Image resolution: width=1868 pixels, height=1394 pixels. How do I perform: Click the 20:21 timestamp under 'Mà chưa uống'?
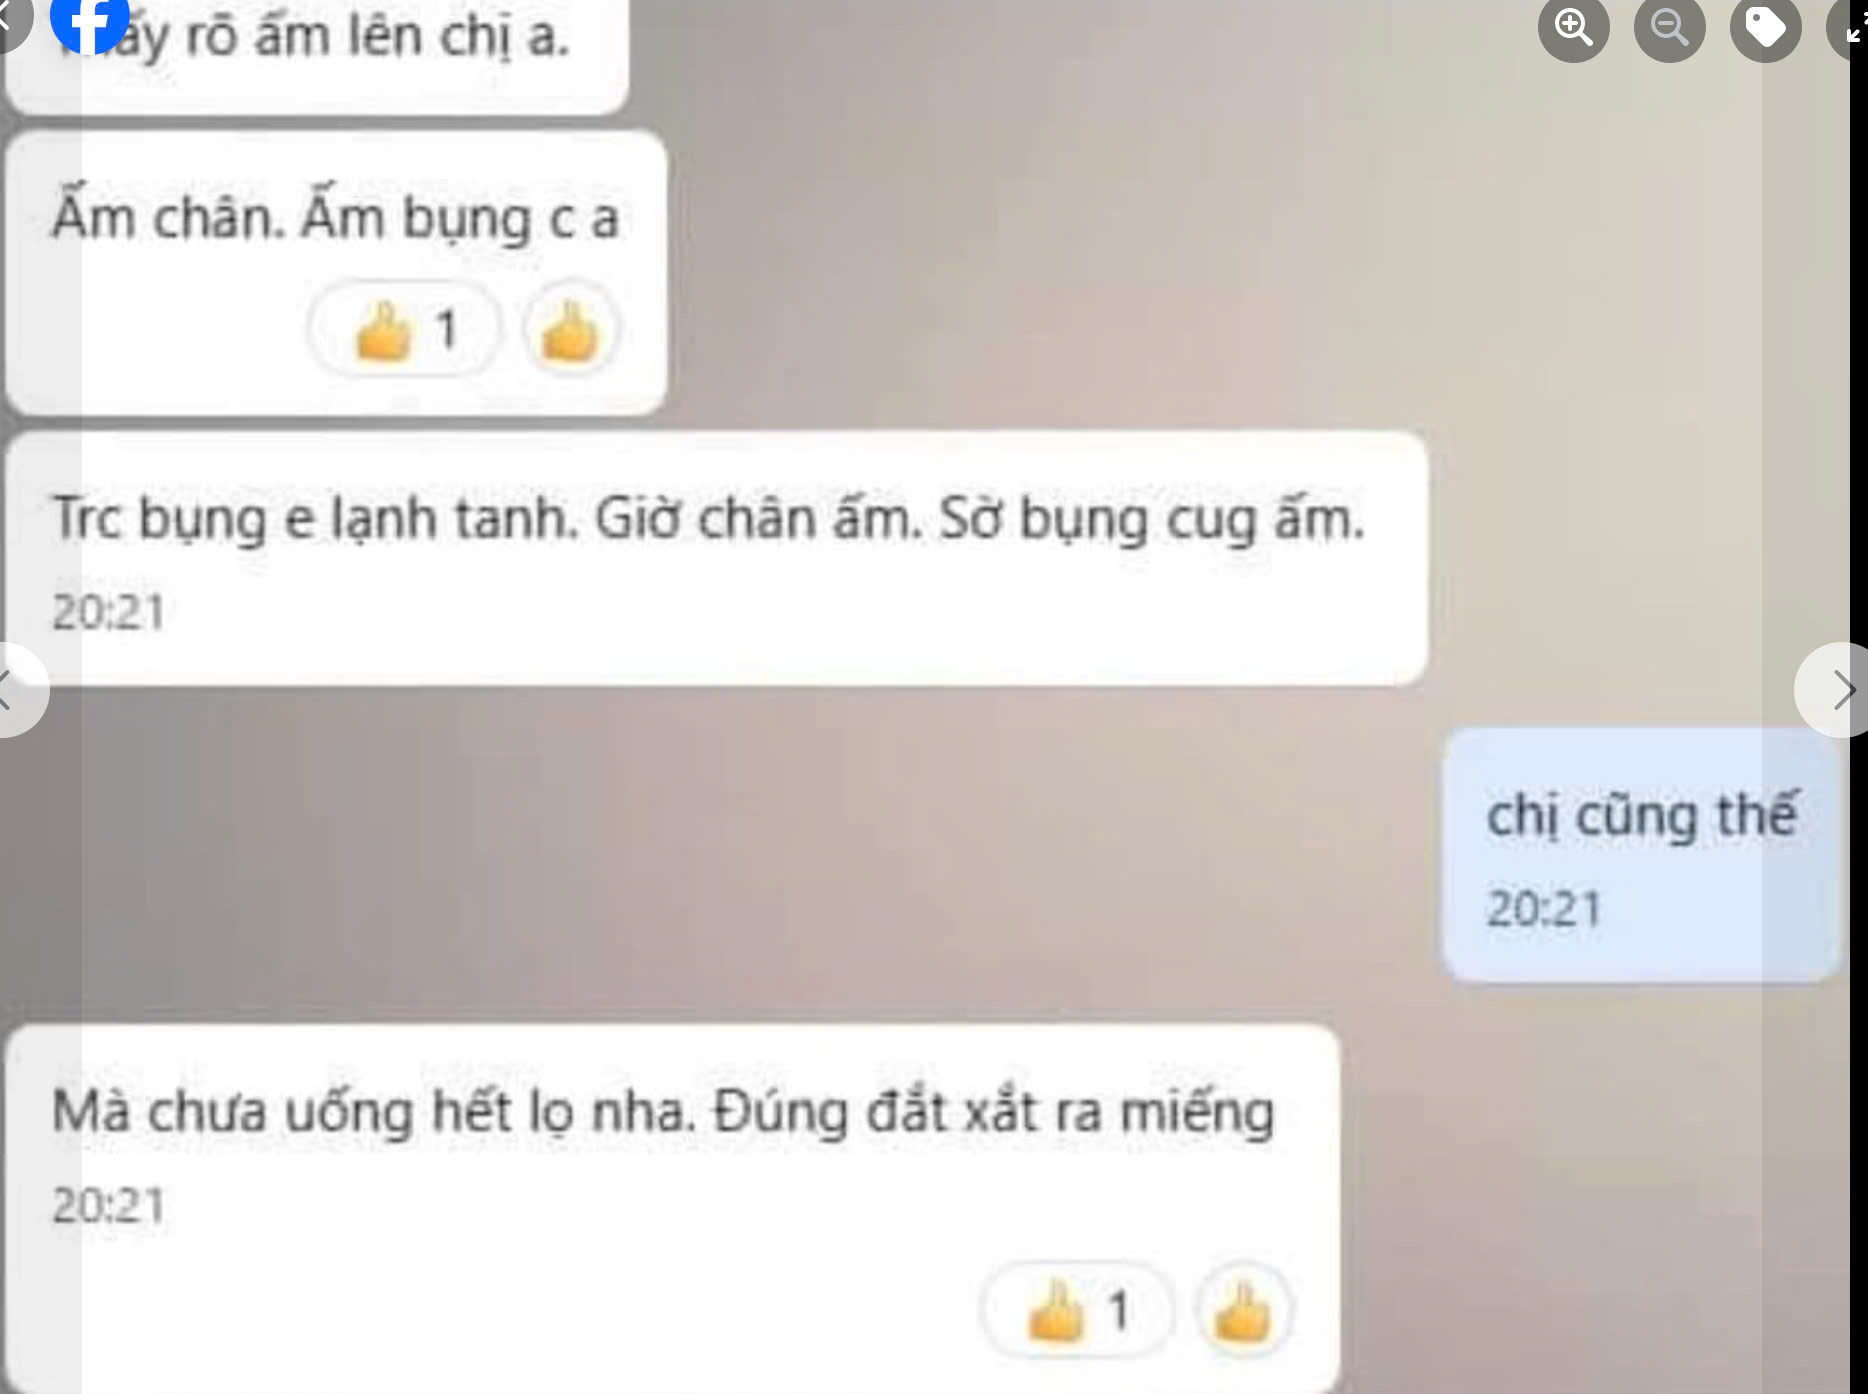(108, 1205)
